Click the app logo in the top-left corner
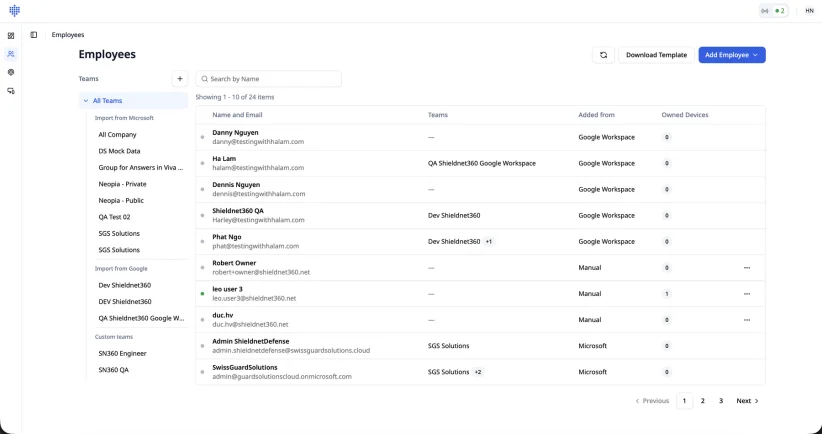822x434 pixels. [x=15, y=10]
